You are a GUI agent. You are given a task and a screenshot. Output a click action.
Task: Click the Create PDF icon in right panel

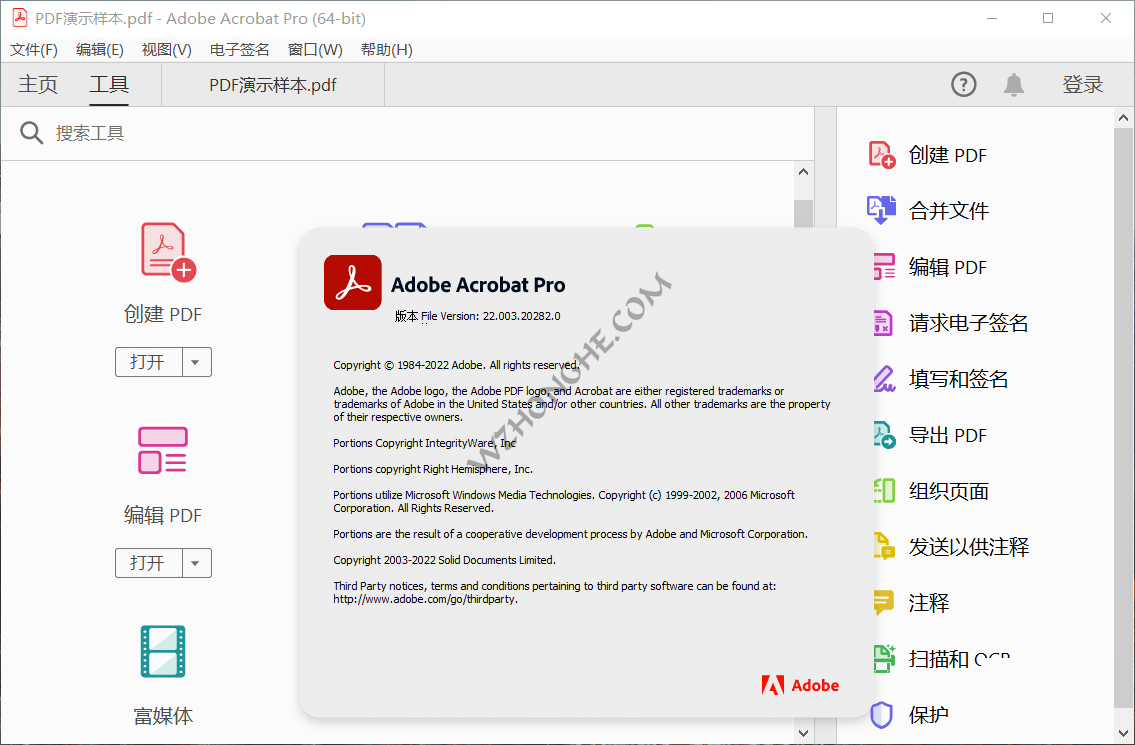tap(881, 155)
